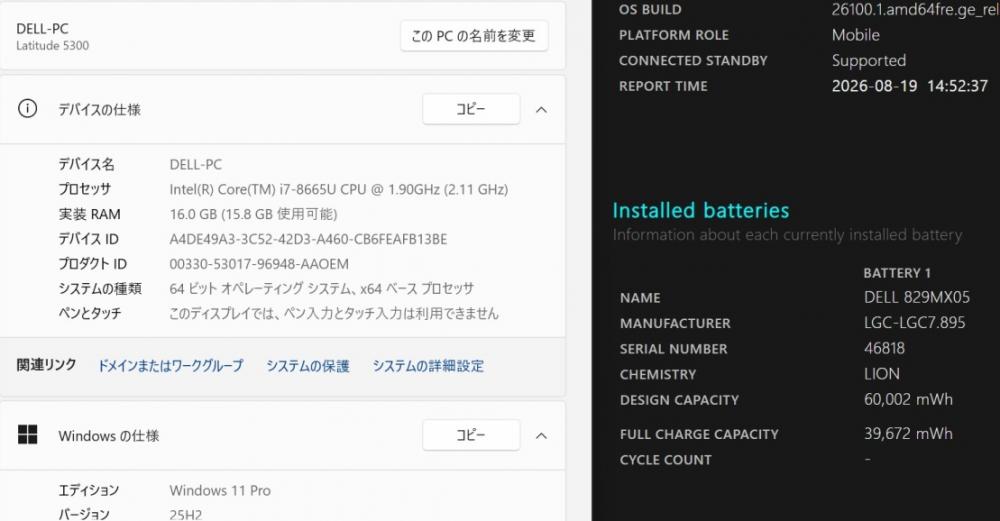Select platform role value Mobile
The image size is (1000, 521).
[x=855, y=35]
